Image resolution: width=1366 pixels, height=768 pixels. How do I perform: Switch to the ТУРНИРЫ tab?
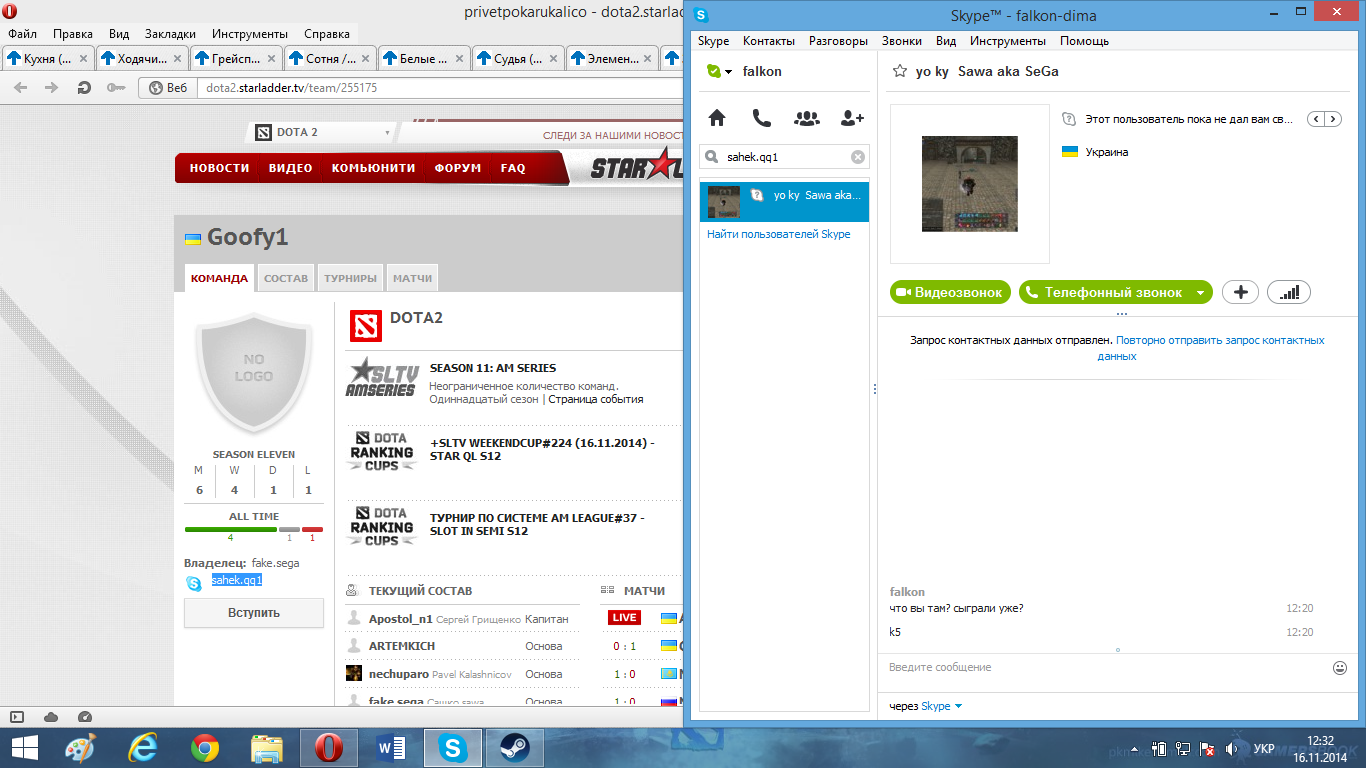[350, 278]
